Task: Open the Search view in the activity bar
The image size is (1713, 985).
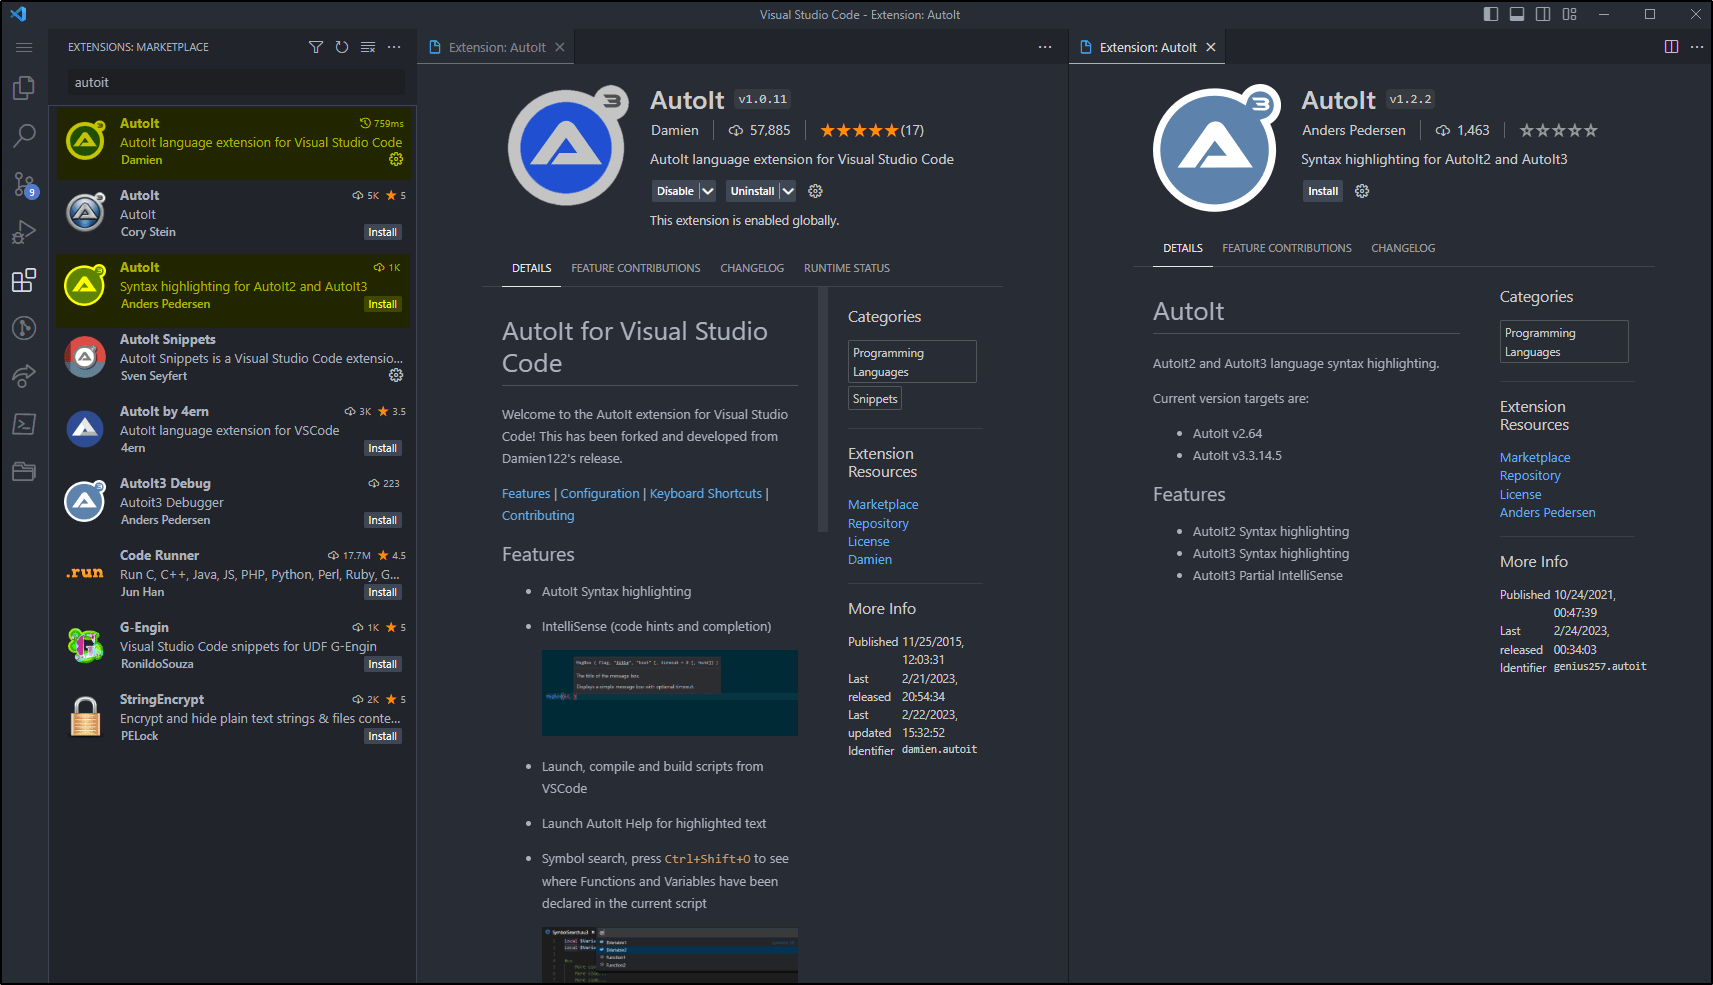Action: [x=24, y=135]
